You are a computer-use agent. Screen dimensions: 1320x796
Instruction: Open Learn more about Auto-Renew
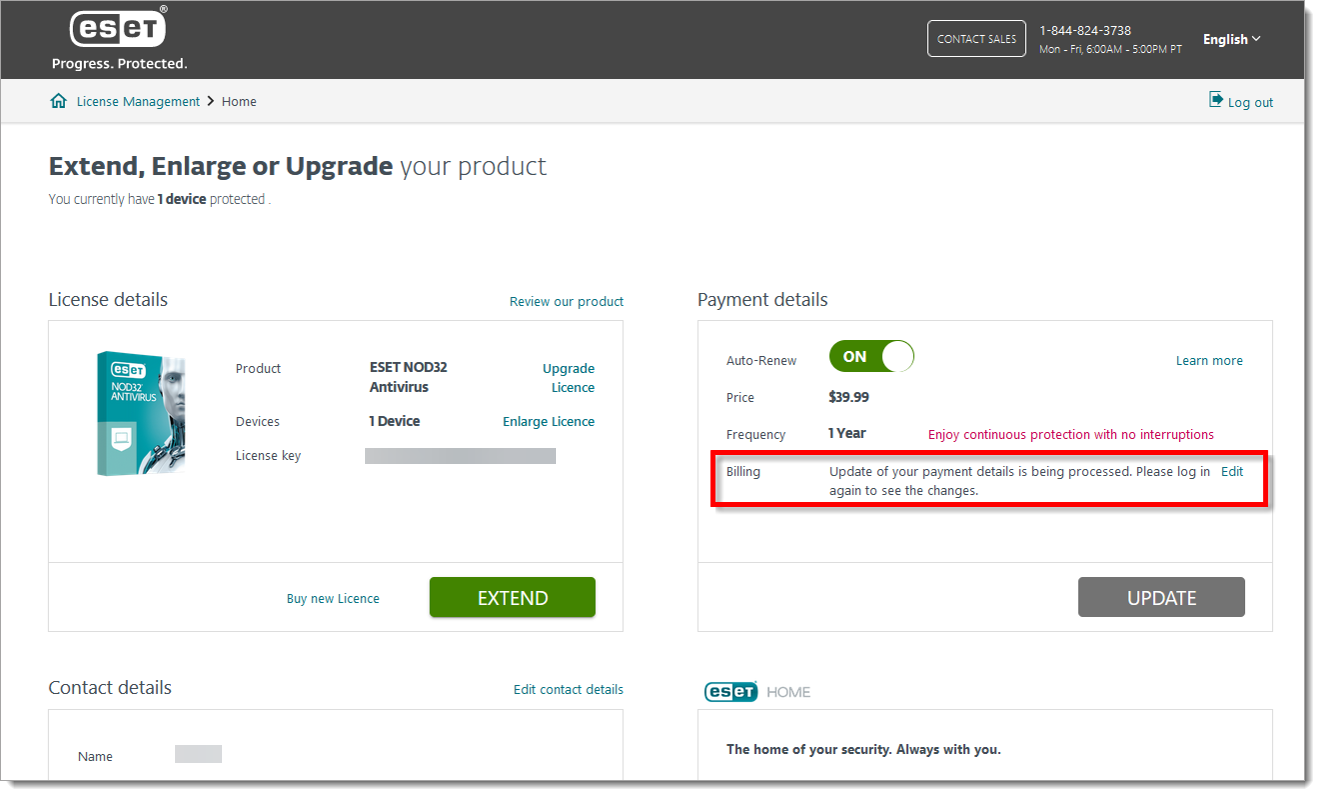click(x=1209, y=360)
